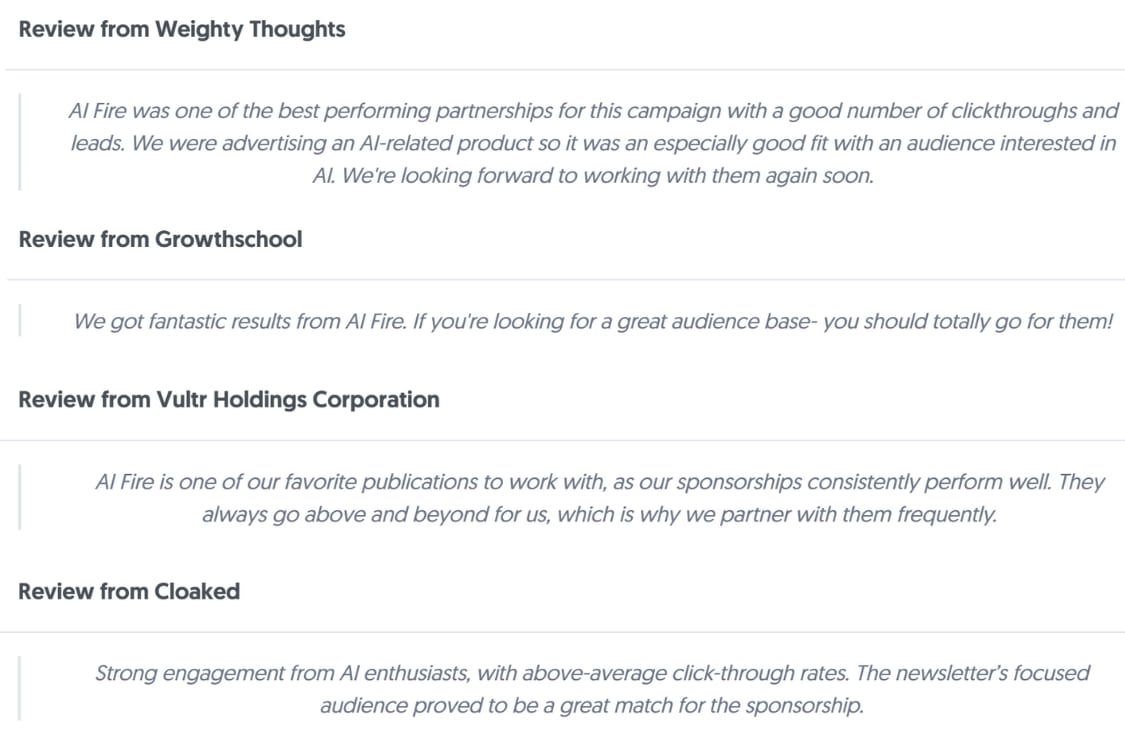Image resolution: width=1125 pixels, height=756 pixels.
Task: Click the divider line under the Vultr Holdings heading
Action: (x=562, y=440)
